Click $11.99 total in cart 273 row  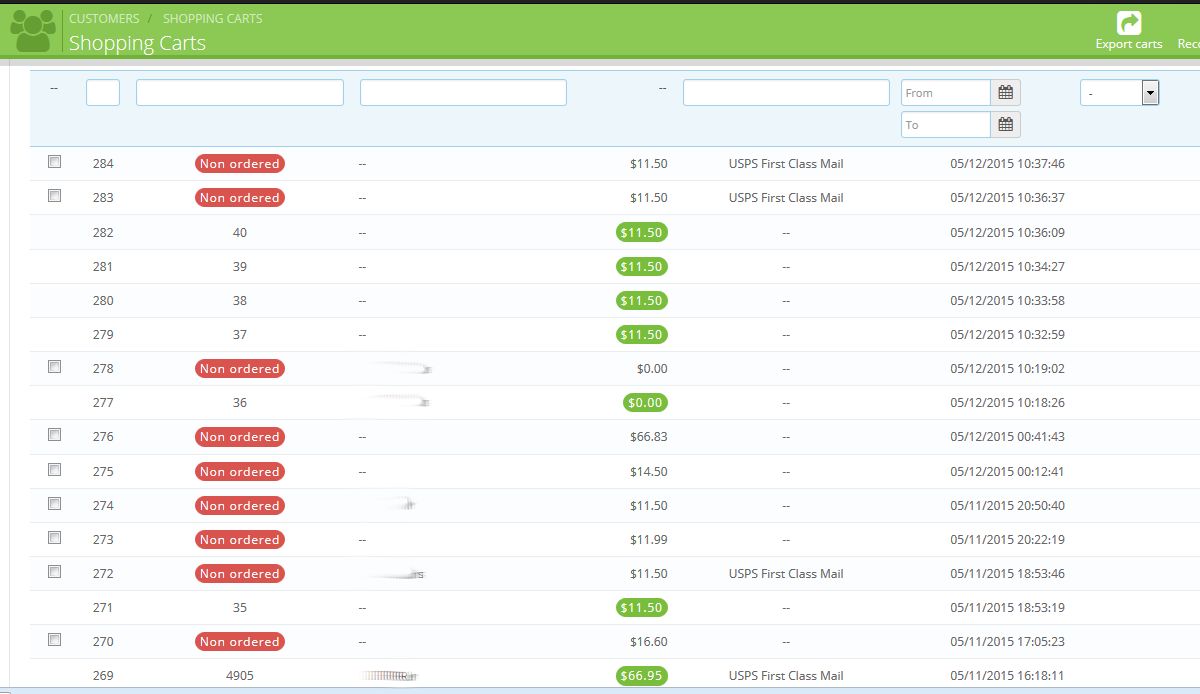[649, 540]
